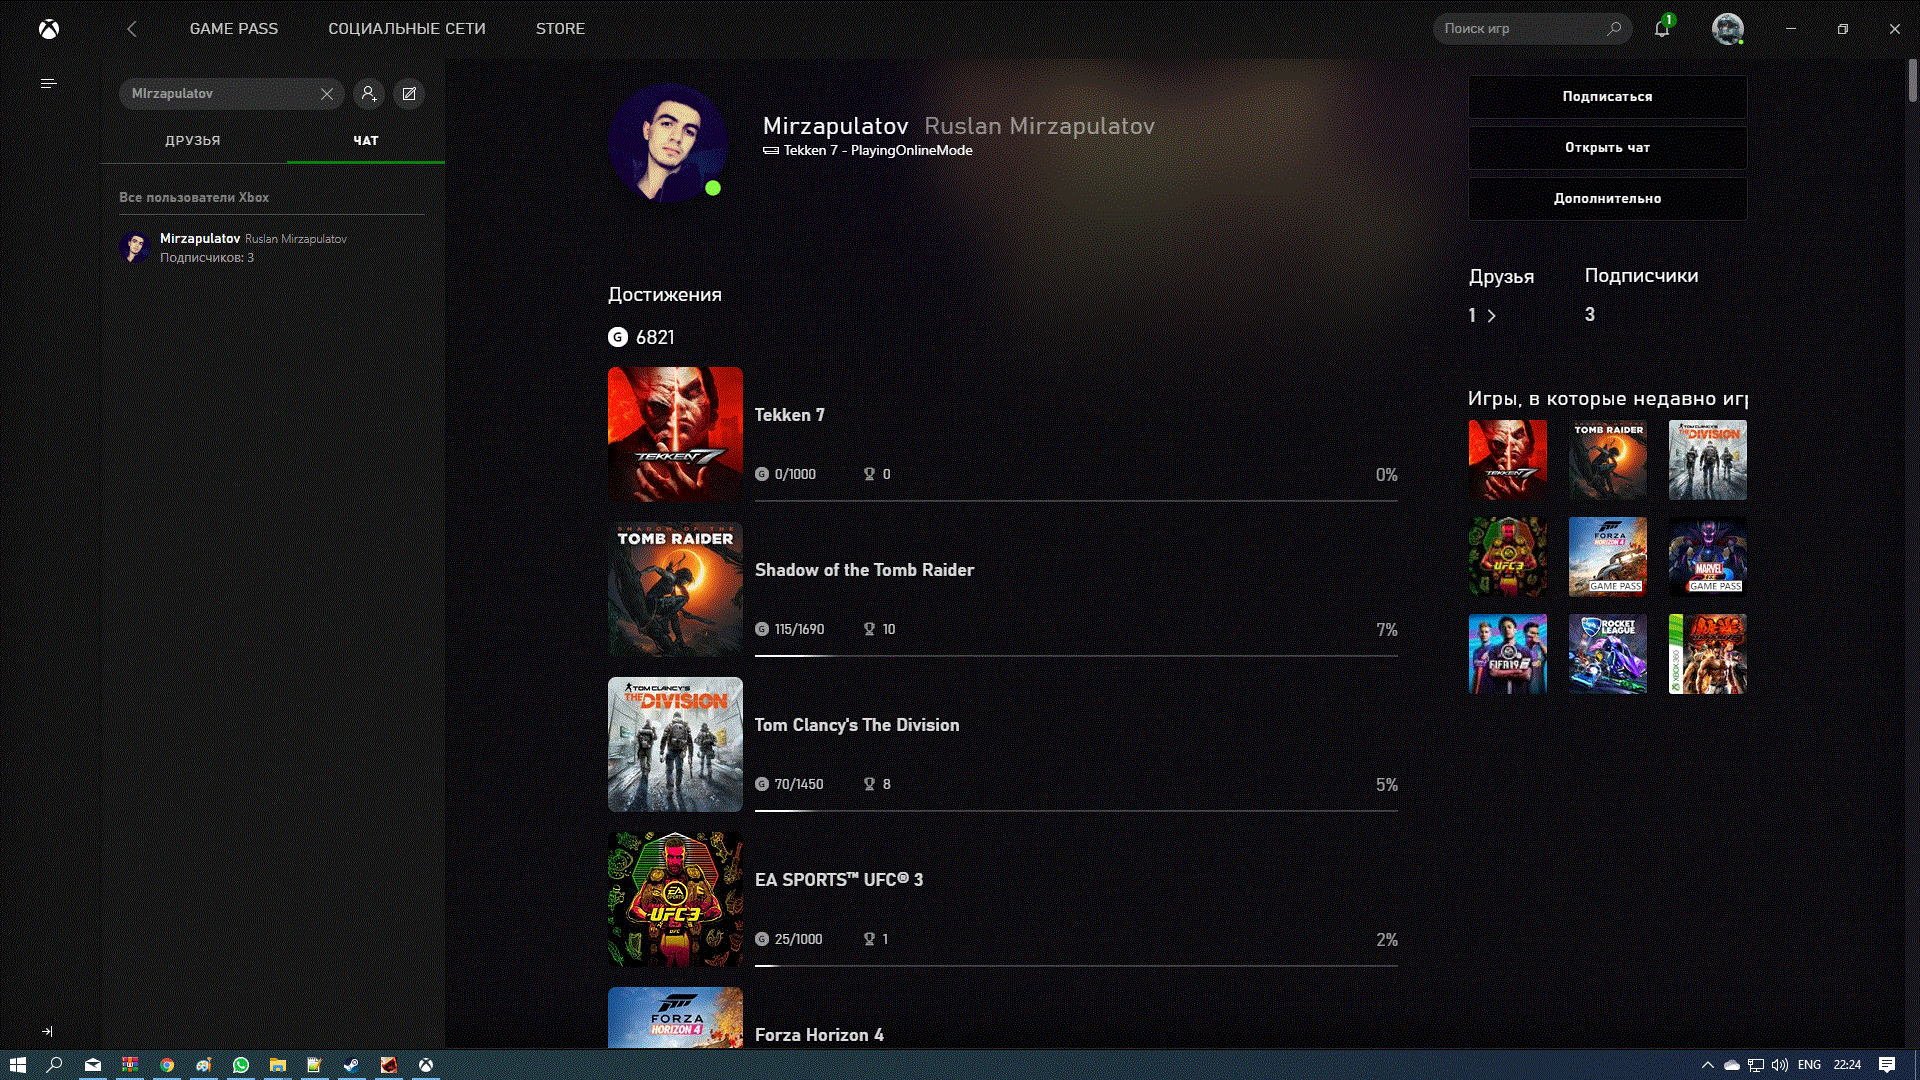Go back with the left arrow
This screenshot has height=1080, width=1920.
132,29
